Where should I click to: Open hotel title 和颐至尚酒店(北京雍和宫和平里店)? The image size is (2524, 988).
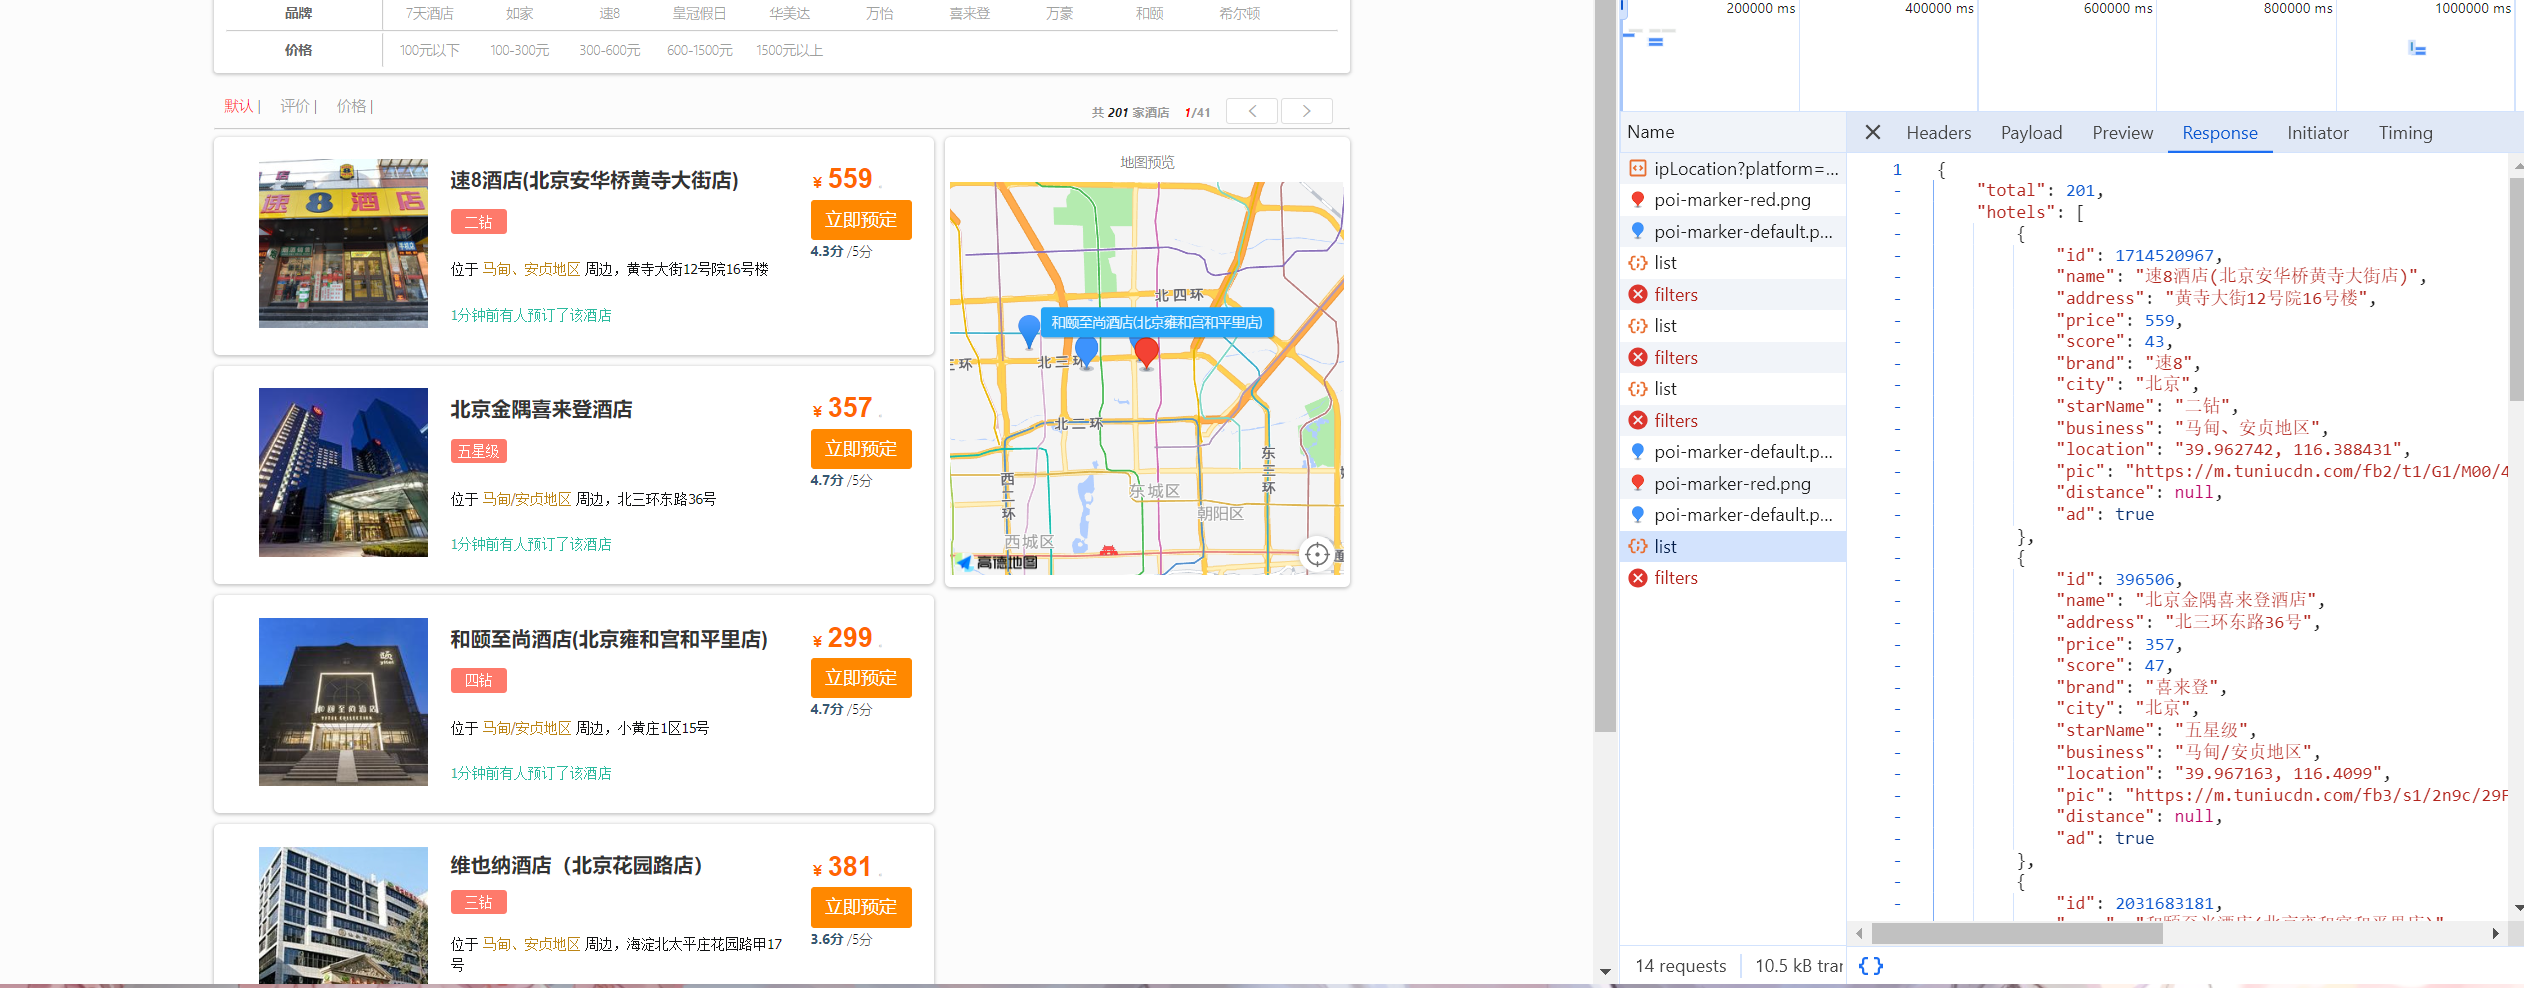point(609,639)
